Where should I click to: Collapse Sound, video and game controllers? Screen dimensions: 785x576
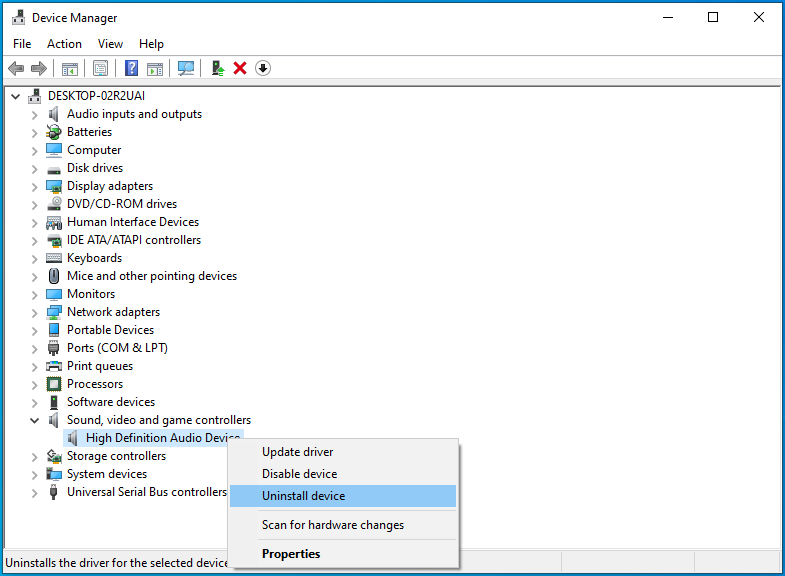pos(35,420)
